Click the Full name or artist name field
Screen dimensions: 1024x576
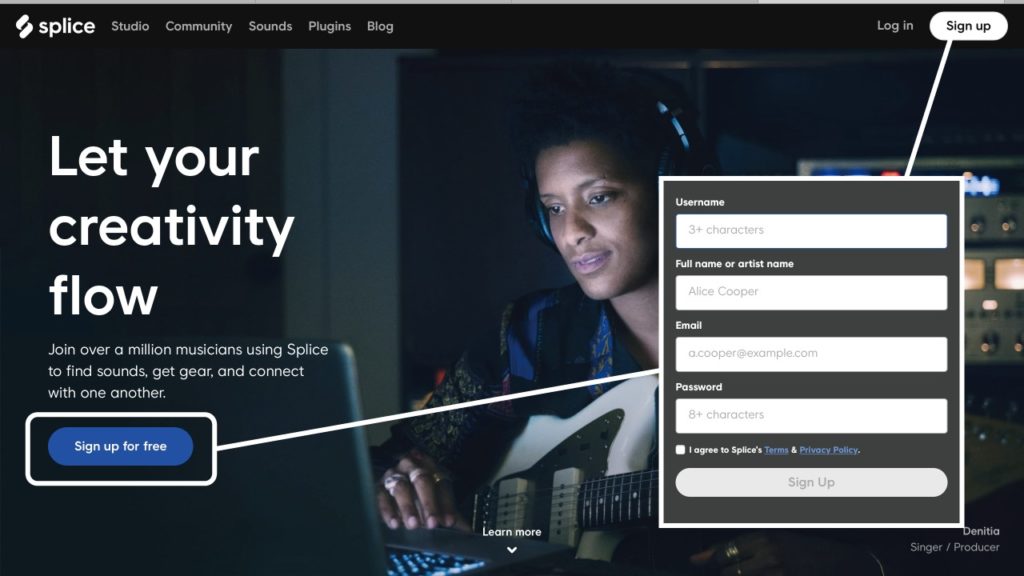[x=811, y=292]
